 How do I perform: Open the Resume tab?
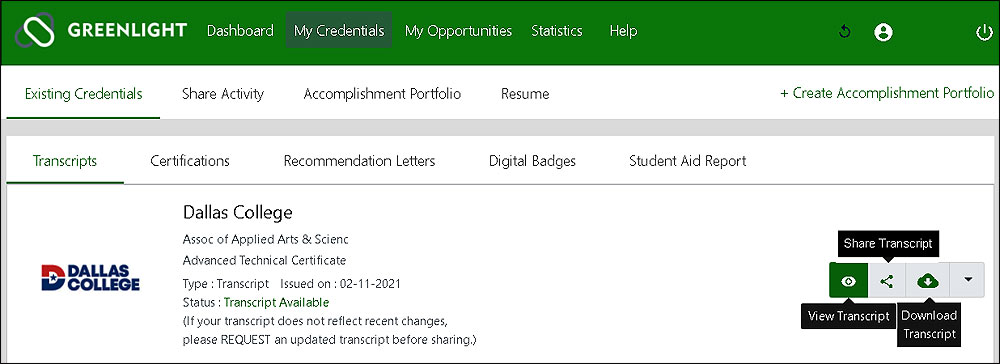click(x=525, y=94)
